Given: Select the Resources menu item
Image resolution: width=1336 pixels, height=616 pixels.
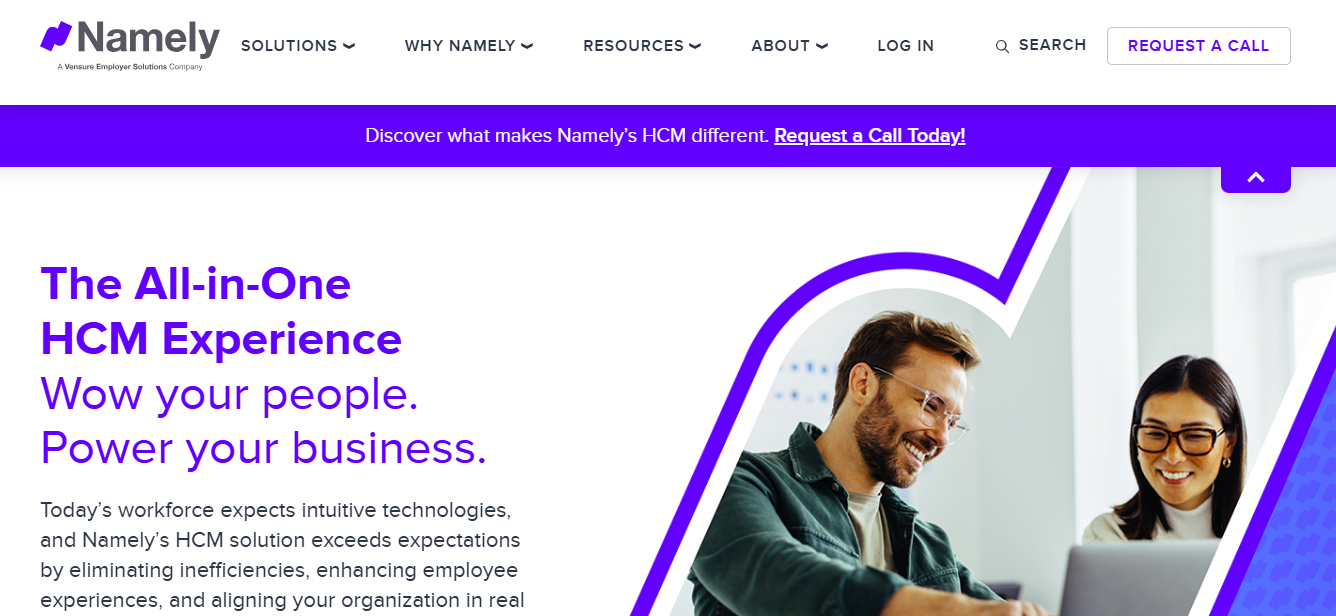Looking at the screenshot, I should point(633,46).
